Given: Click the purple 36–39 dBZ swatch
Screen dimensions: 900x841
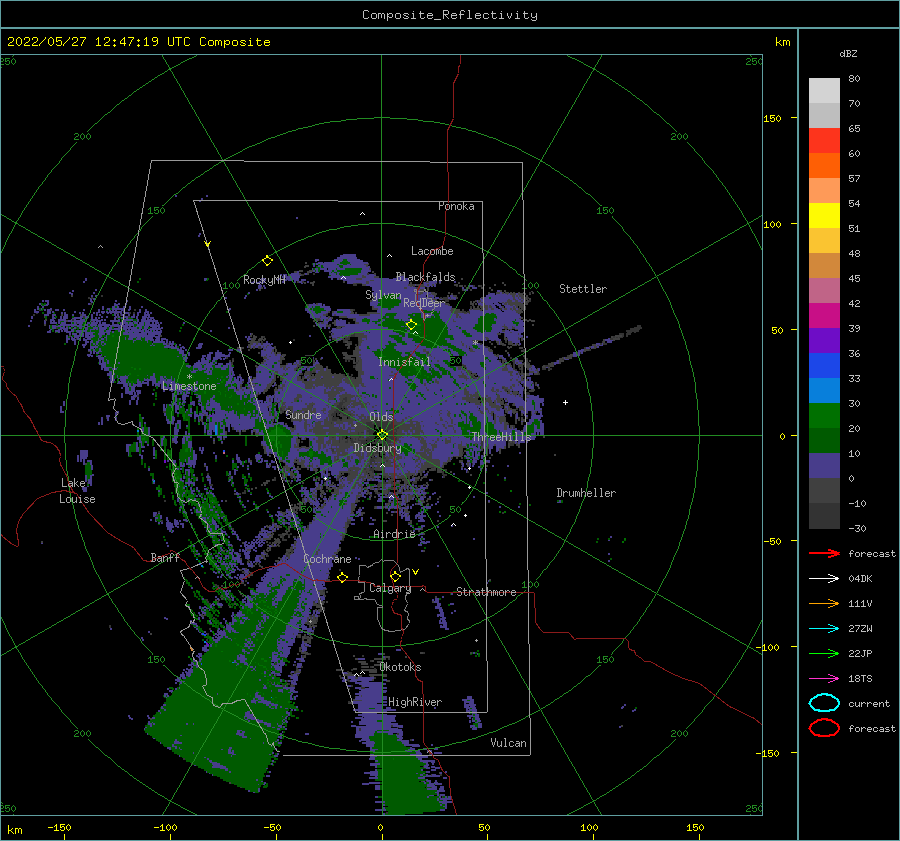Looking at the screenshot, I should click(824, 341).
